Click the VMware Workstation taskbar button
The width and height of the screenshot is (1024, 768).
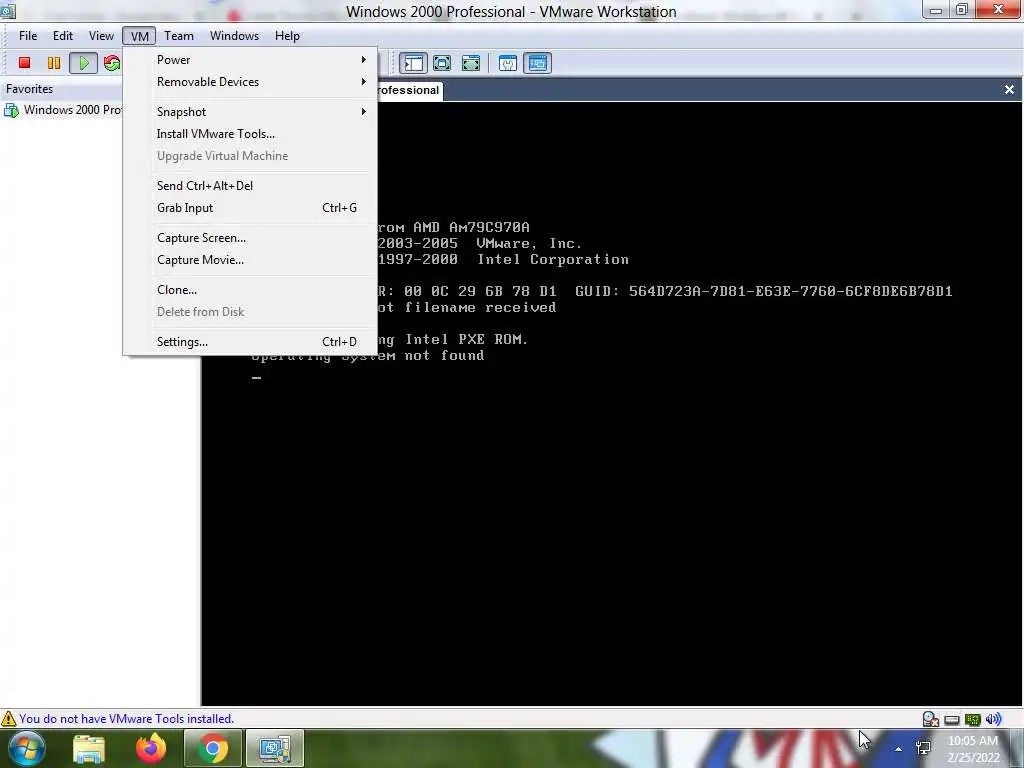(x=275, y=748)
